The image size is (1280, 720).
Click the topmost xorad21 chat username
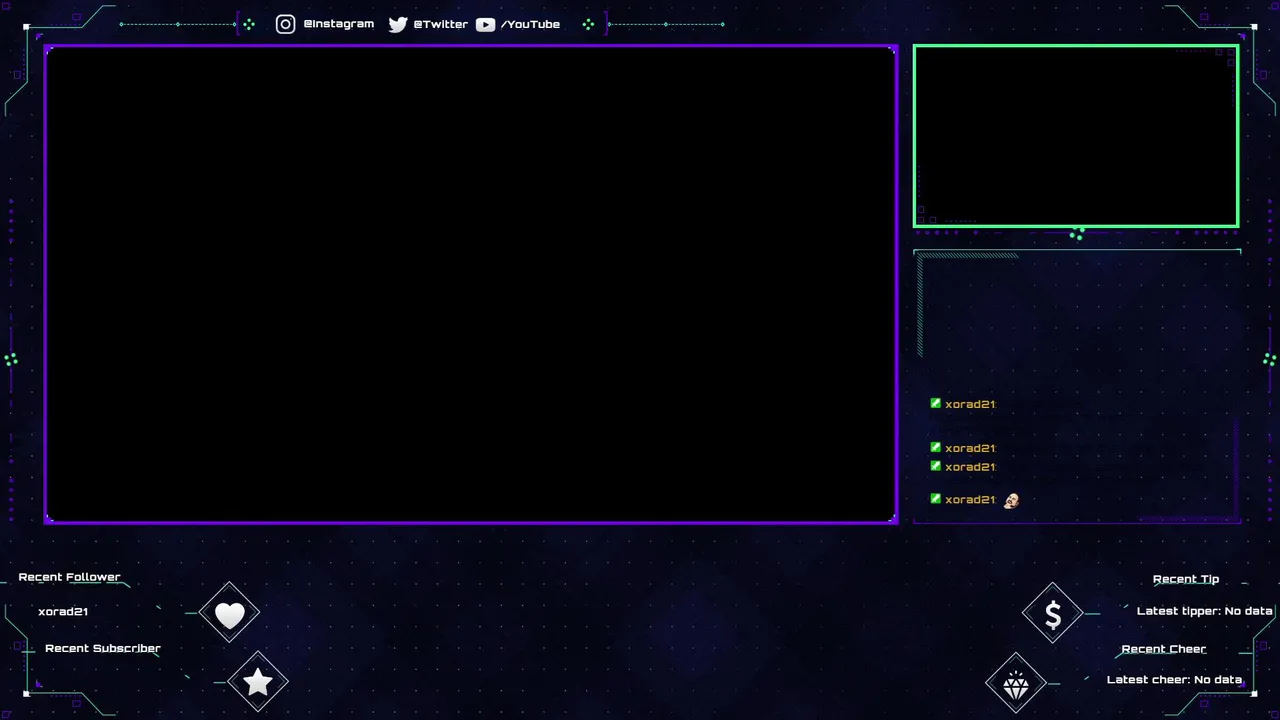pyautogui.click(x=971, y=404)
